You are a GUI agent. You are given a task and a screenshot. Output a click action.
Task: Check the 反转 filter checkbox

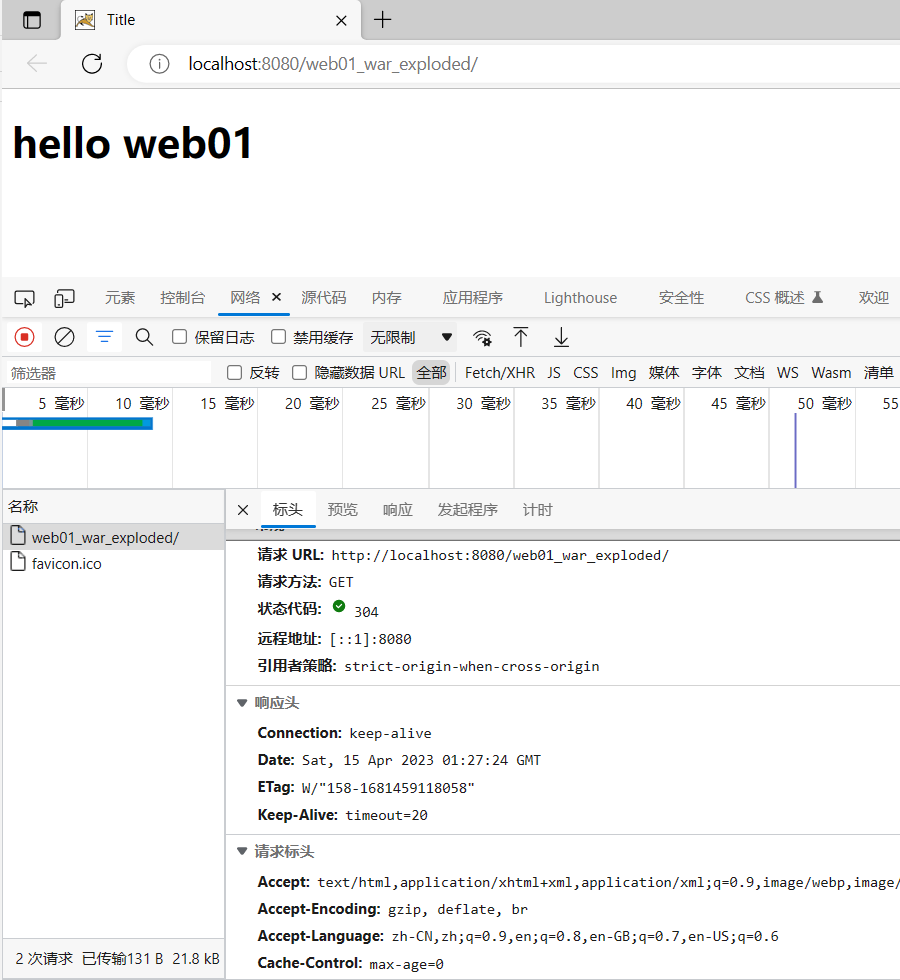pyautogui.click(x=235, y=373)
